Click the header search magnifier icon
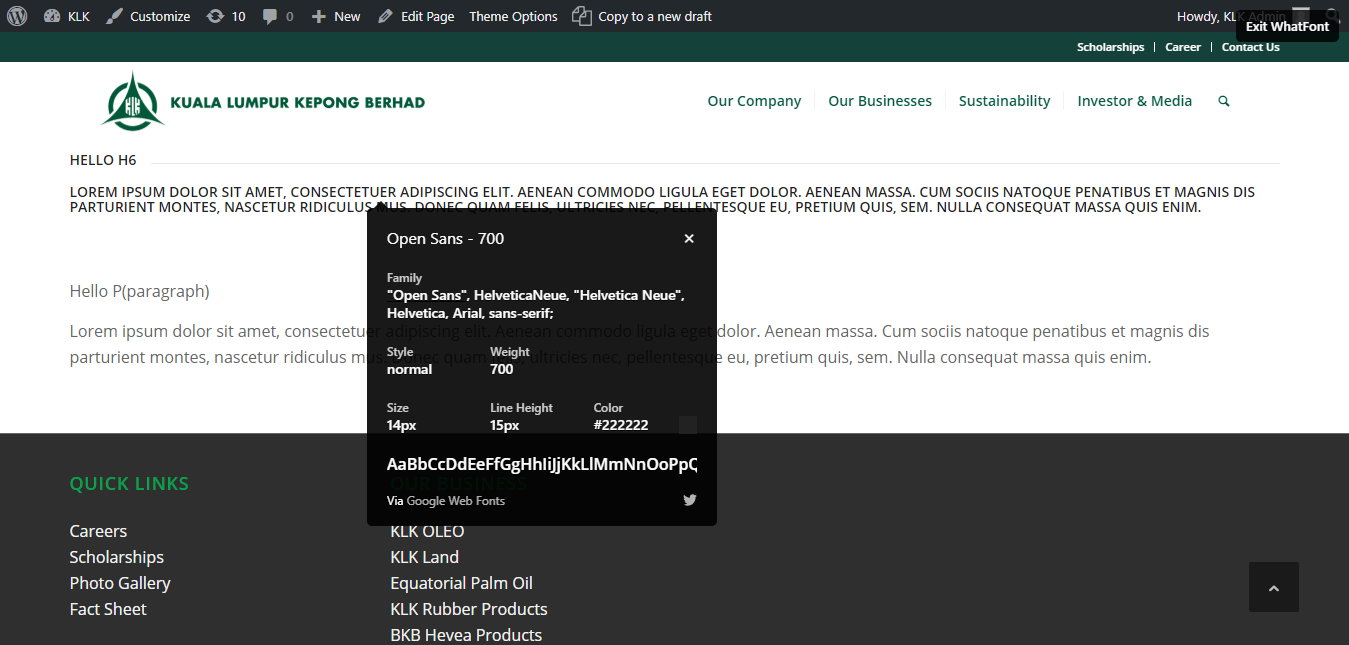Viewport: 1349px width, 645px height. [x=1224, y=101]
